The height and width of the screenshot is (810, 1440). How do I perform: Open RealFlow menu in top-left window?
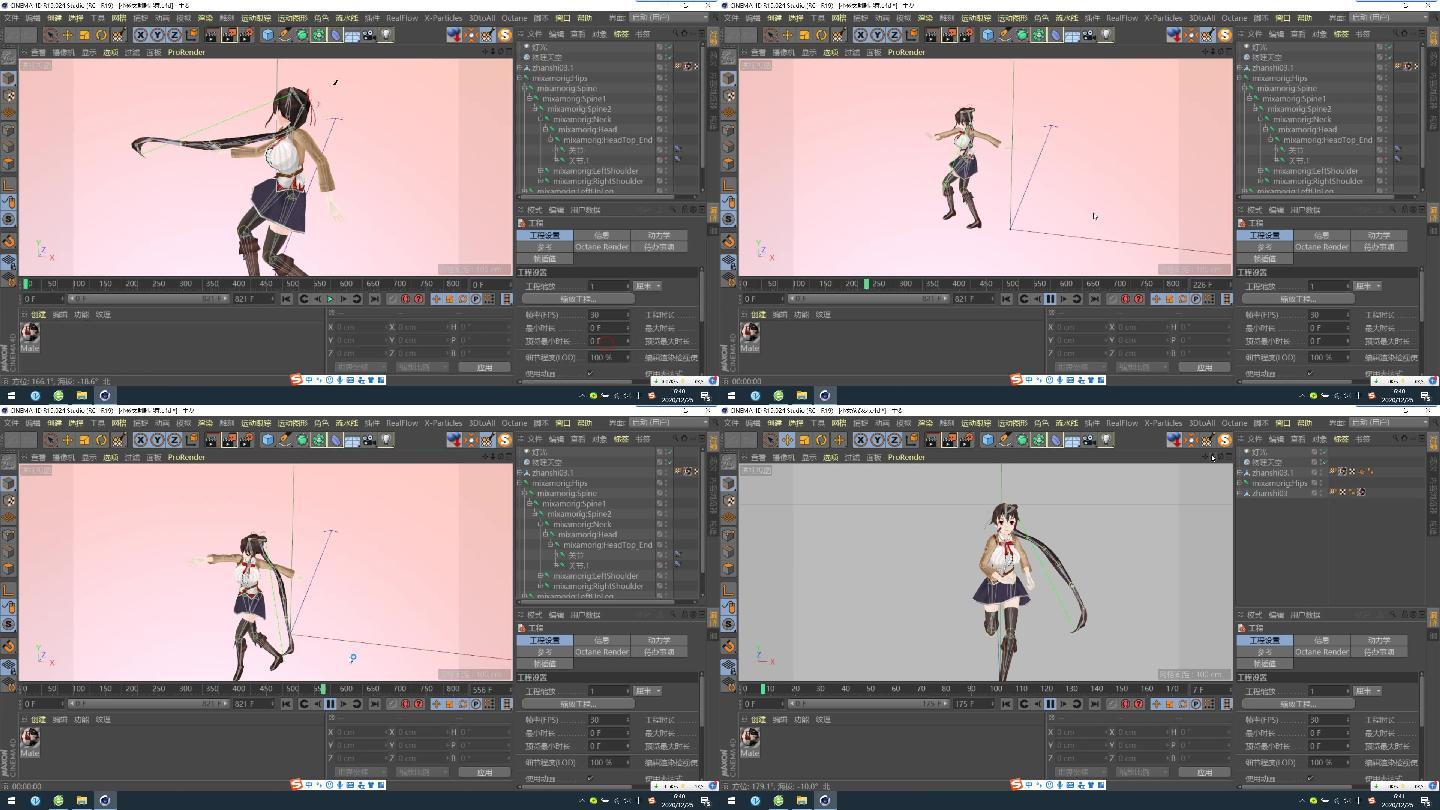(402, 17)
